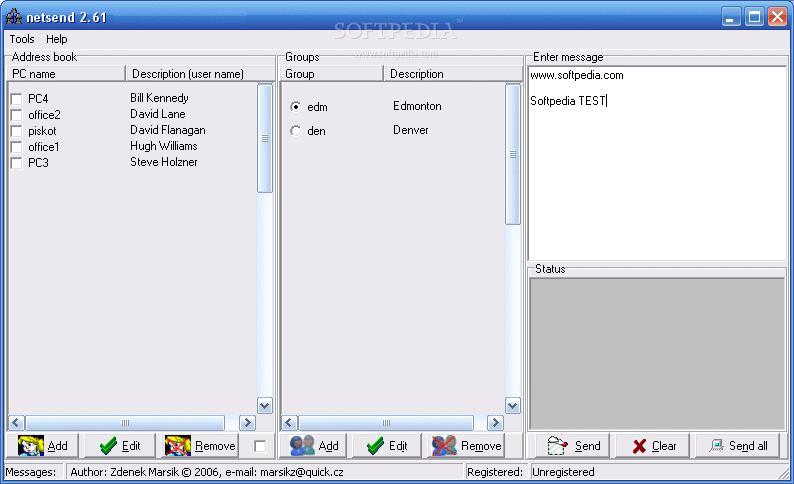Add a new group in Groups panel

[314, 446]
